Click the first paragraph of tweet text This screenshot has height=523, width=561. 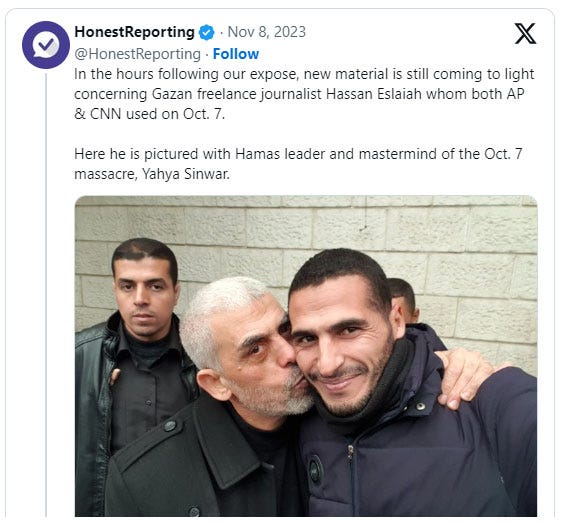[x=304, y=94]
